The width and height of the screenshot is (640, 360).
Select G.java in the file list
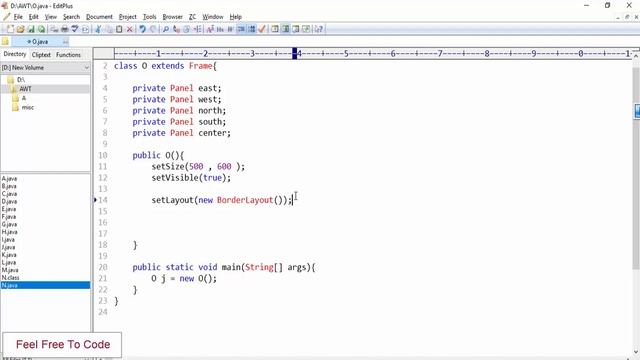(9, 224)
